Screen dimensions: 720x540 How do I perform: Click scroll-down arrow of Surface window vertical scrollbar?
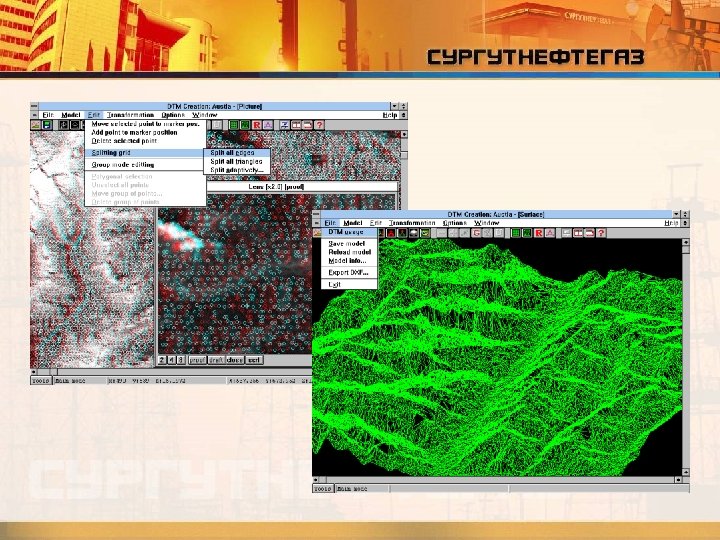tap(686, 472)
